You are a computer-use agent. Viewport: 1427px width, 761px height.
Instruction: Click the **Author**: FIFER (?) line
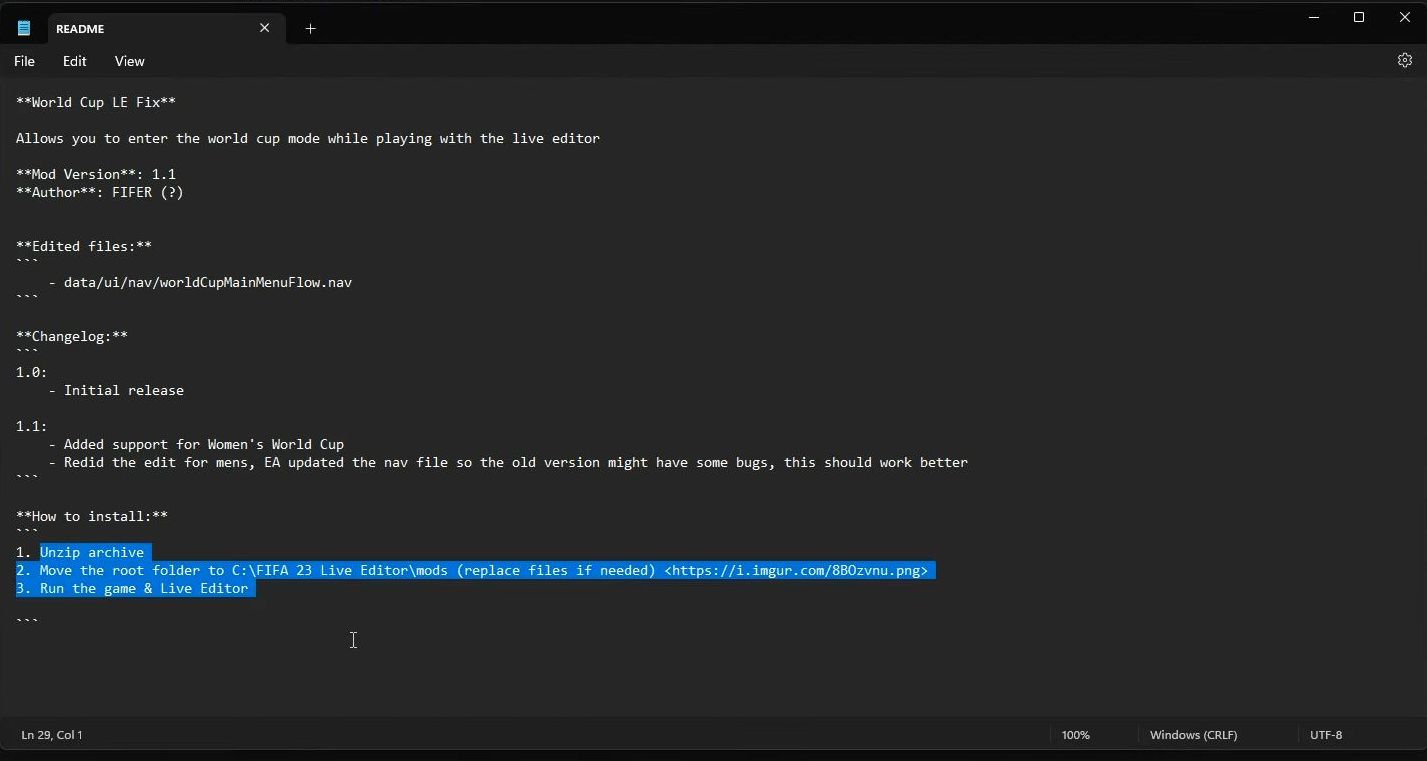tap(100, 192)
